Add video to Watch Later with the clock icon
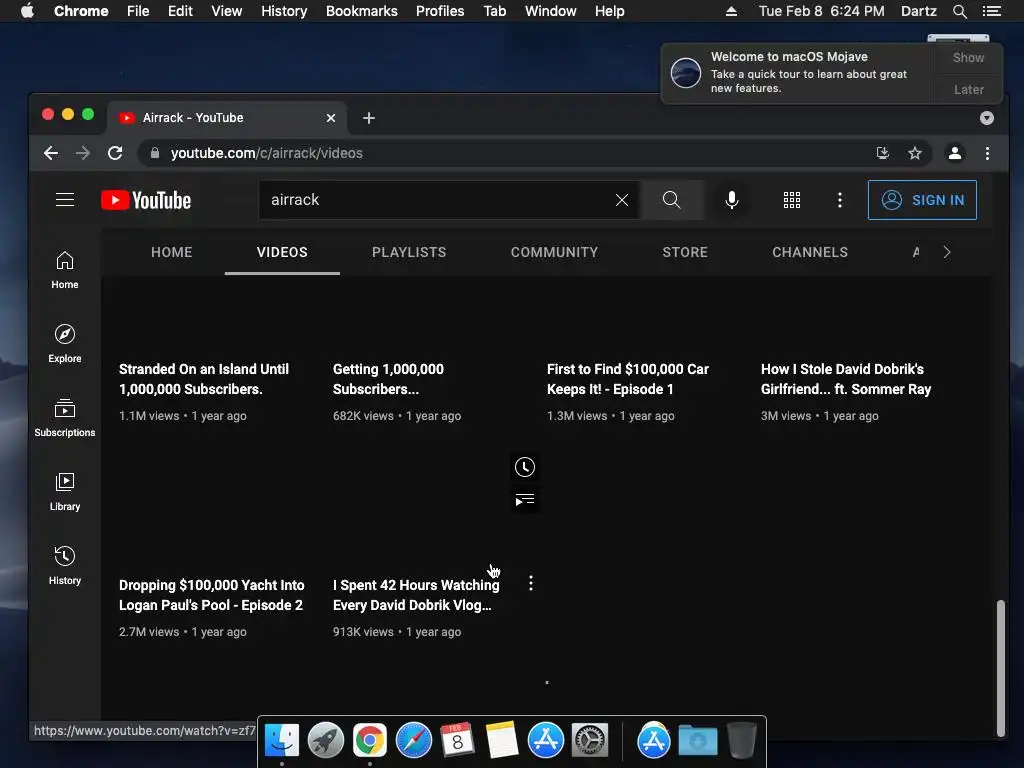Image resolution: width=1024 pixels, height=768 pixels. coord(524,467)
